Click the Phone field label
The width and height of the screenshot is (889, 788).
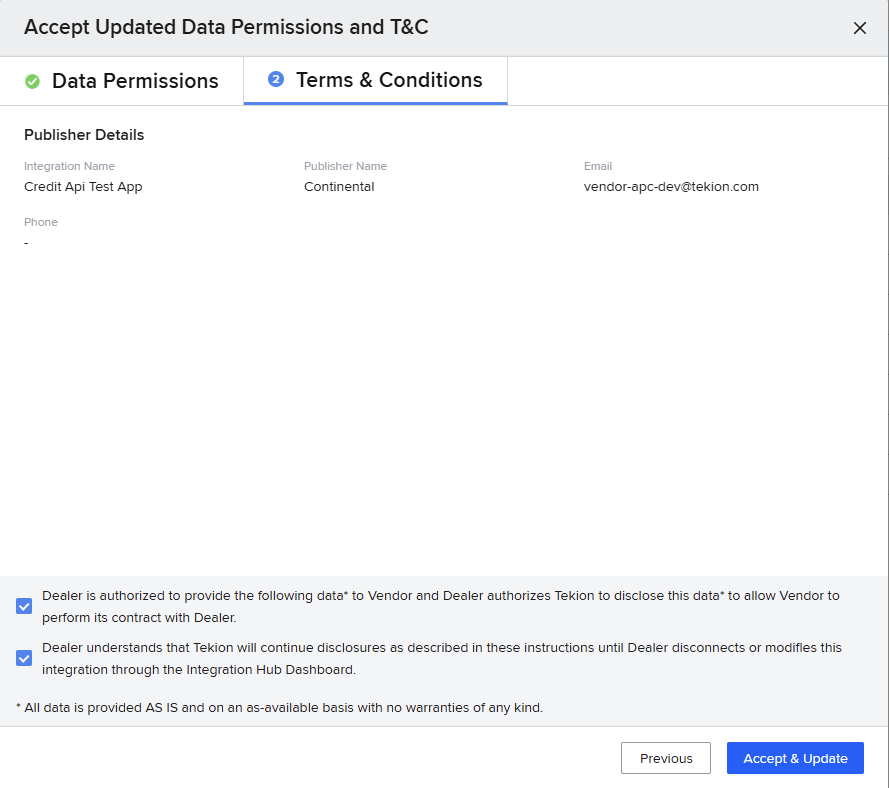41,222
